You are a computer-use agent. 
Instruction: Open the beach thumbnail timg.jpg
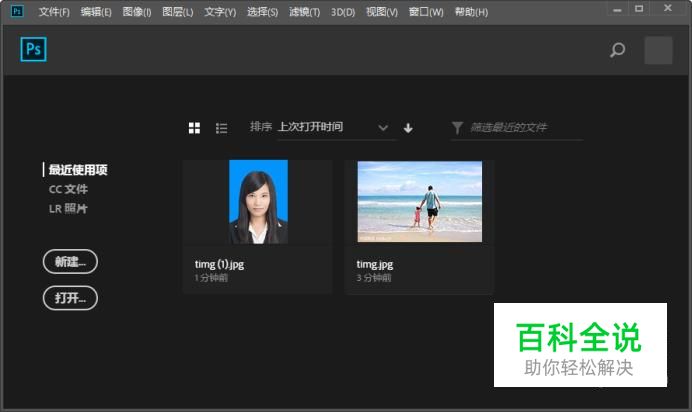coord(420,202)
